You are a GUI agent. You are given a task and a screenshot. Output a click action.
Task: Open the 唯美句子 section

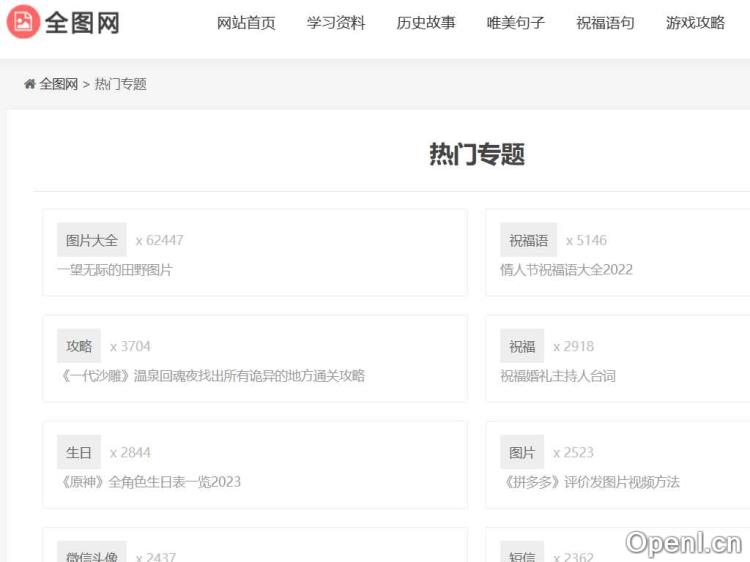(516, 22)
